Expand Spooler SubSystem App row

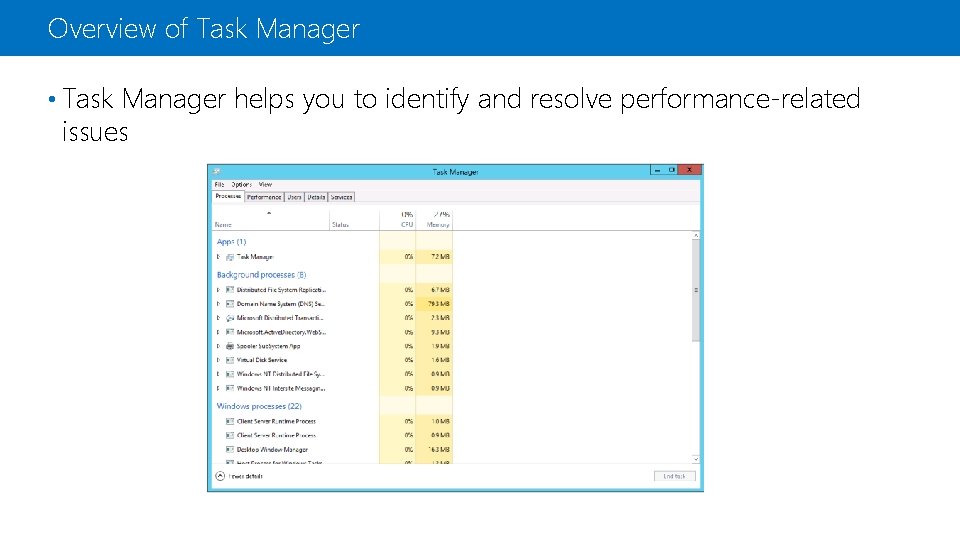[218, 346]
